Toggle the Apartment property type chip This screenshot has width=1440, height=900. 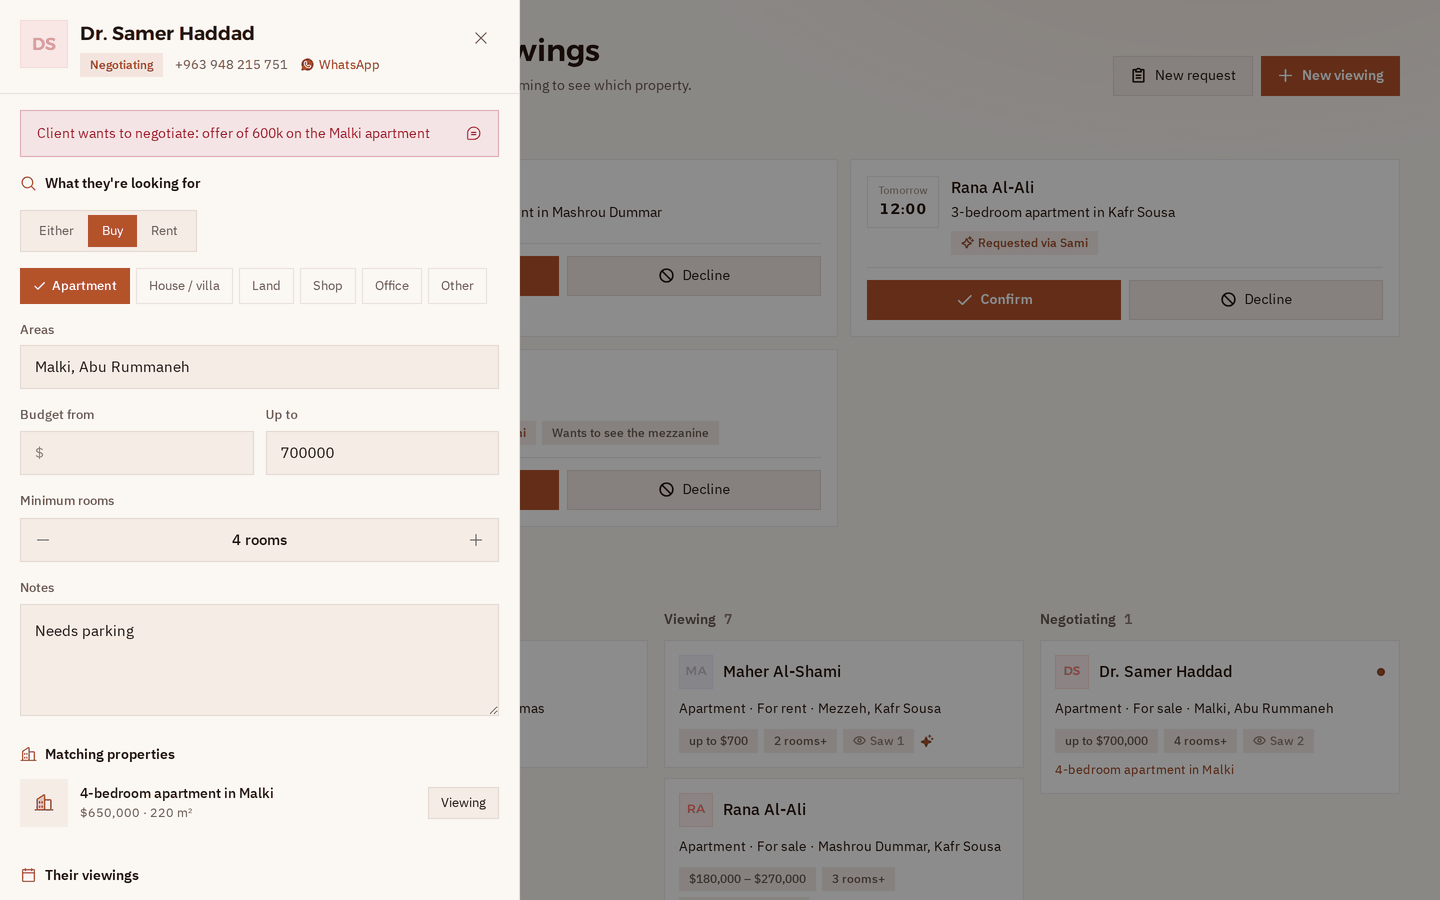75,286
